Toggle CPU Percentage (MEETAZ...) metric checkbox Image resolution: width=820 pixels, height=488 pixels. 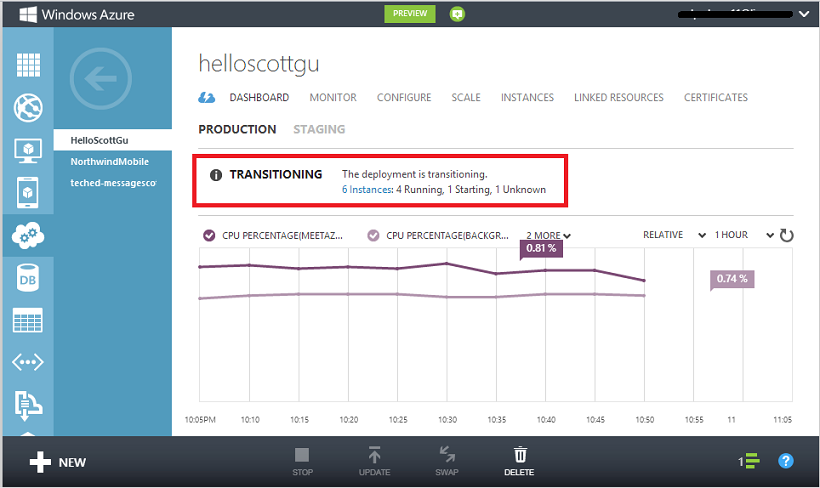209,235
